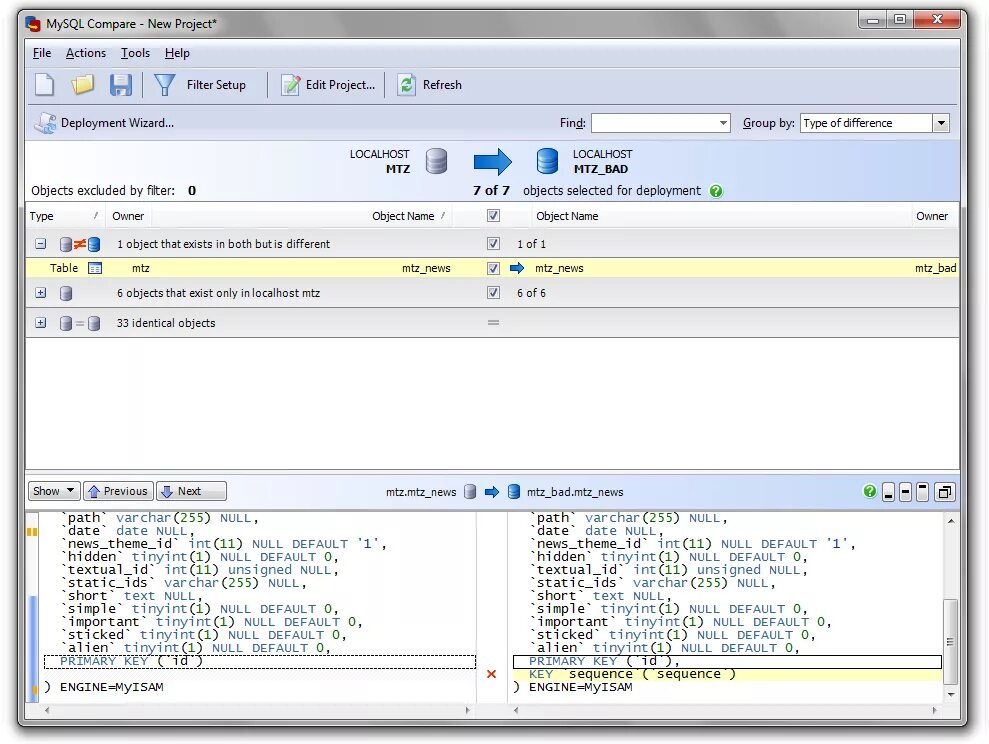Expand the 6 objects only in mtz group

pos(40,293)
